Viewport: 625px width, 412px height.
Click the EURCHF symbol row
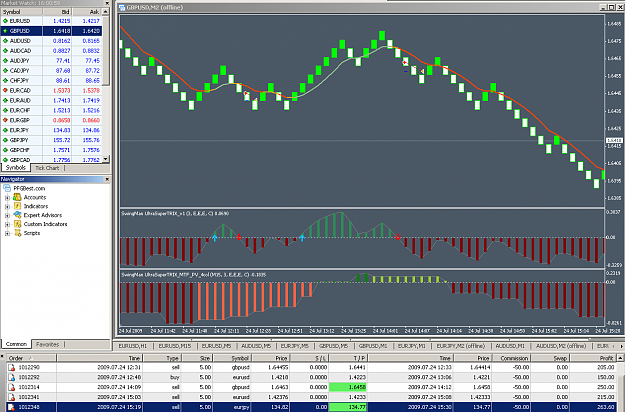pos(51,110)
